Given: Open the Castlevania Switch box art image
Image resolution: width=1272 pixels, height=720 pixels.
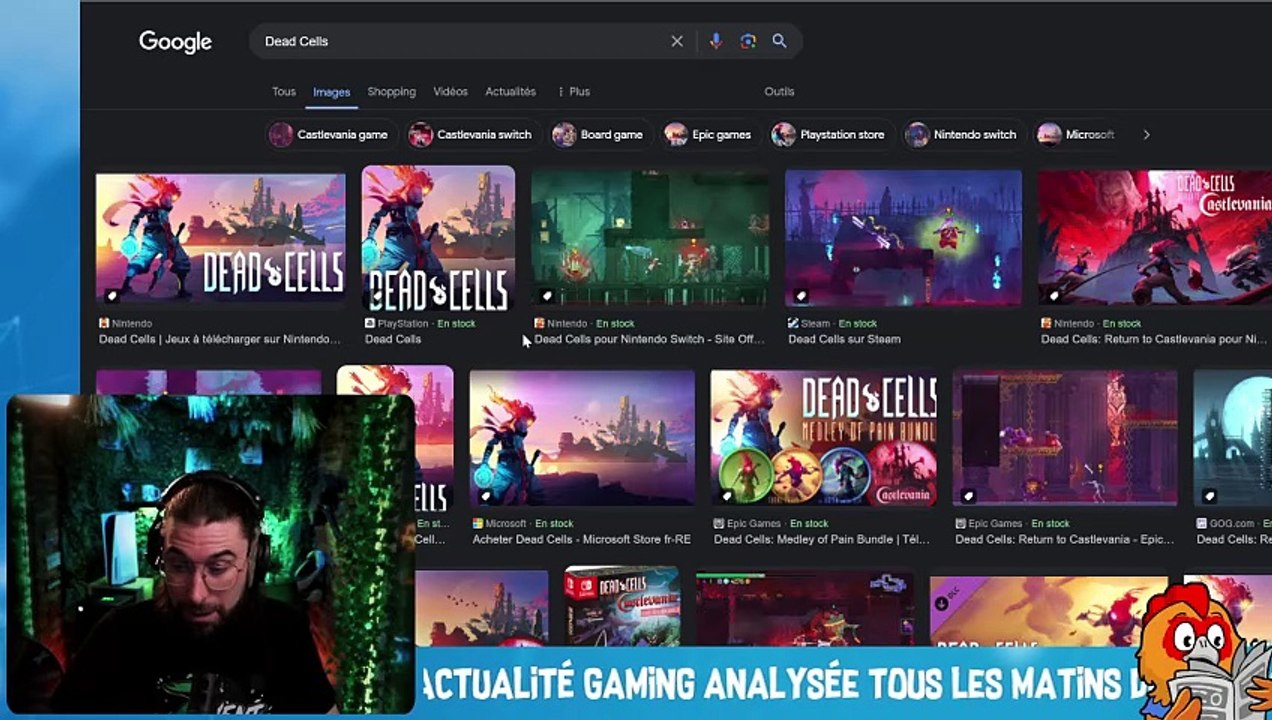Looking at the screenshot, I should [622, 606].
